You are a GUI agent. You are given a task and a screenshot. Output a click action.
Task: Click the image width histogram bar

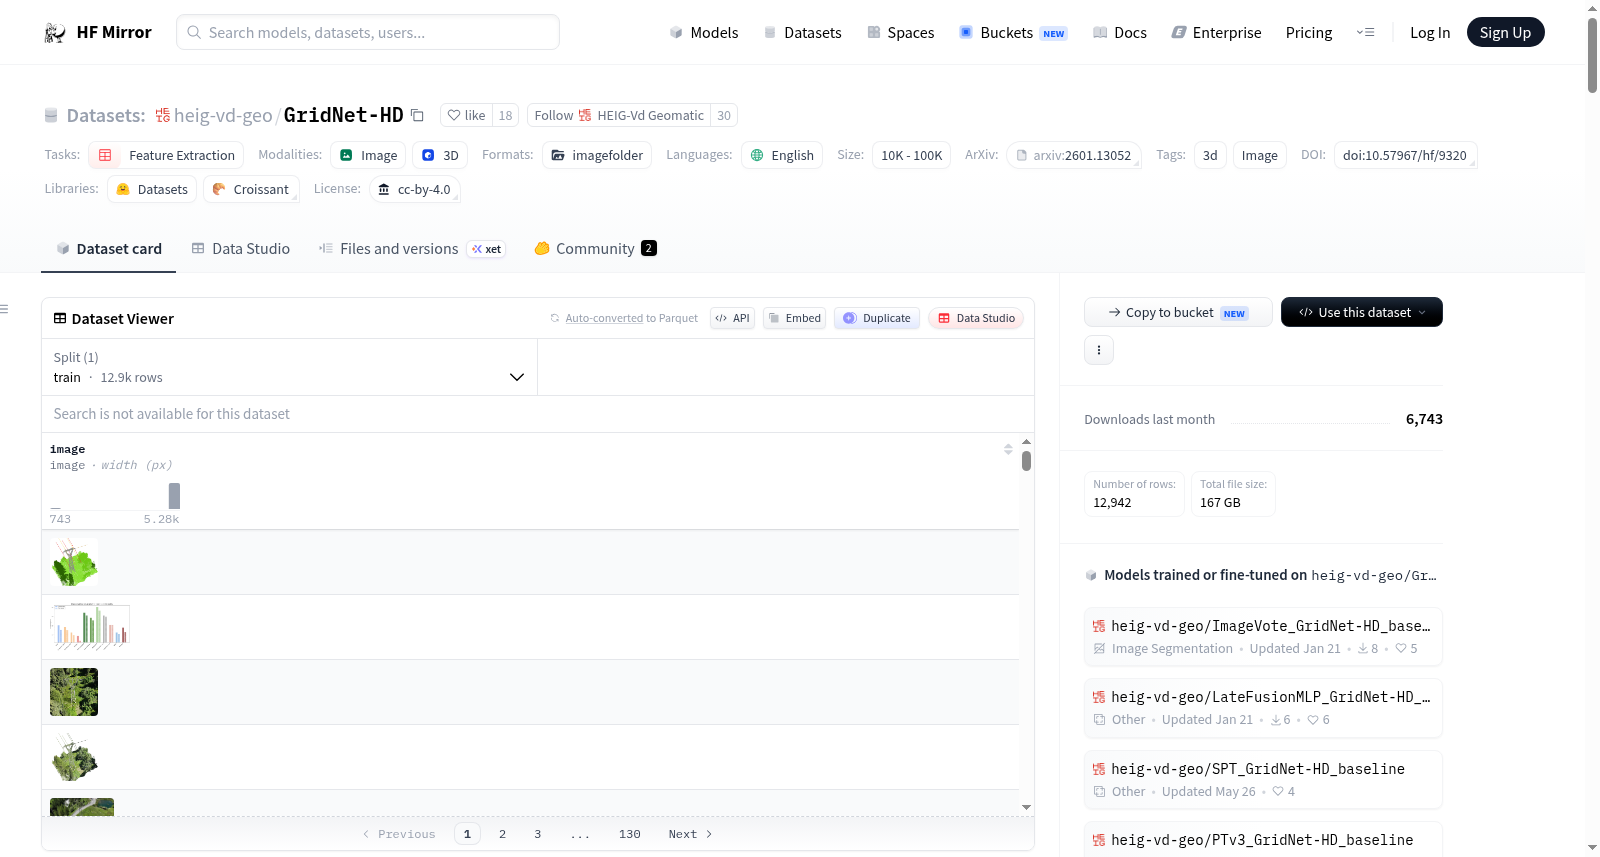pos(174,496)
